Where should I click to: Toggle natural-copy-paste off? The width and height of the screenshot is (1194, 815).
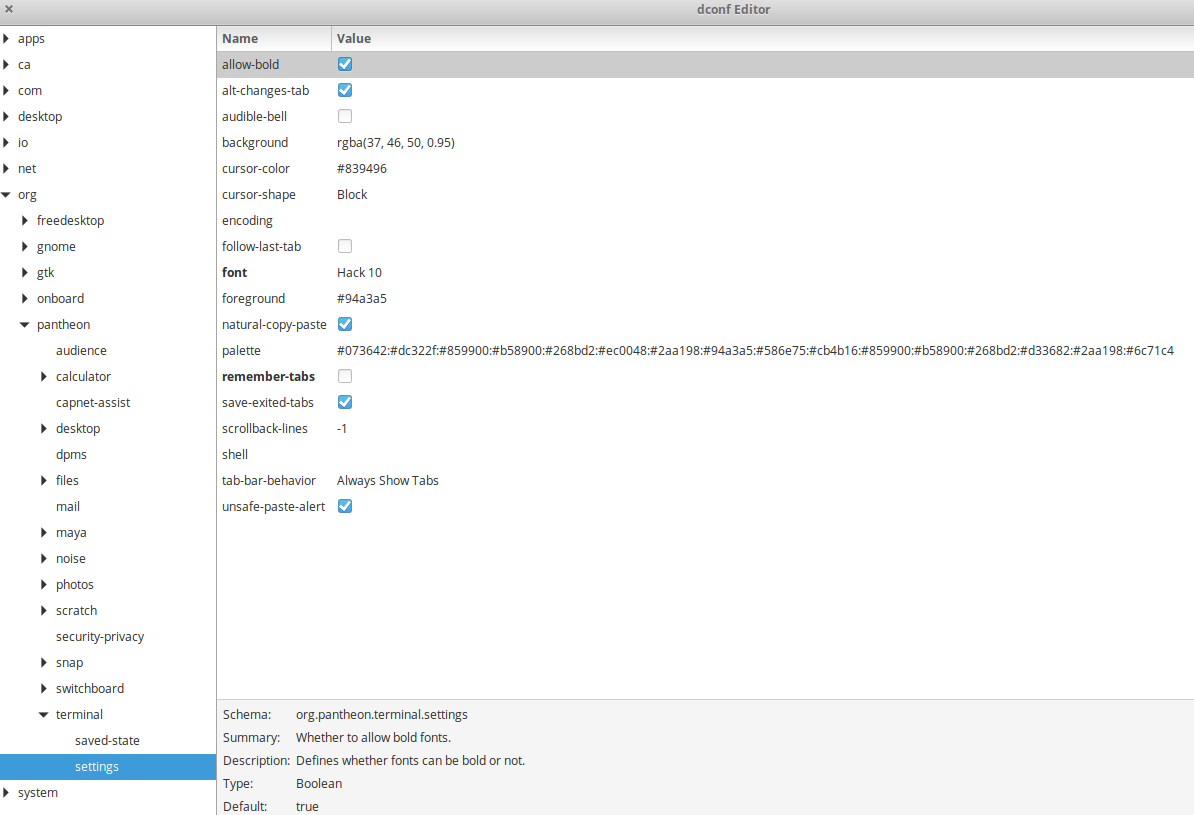pyautogui.click(x=344, y=324)
